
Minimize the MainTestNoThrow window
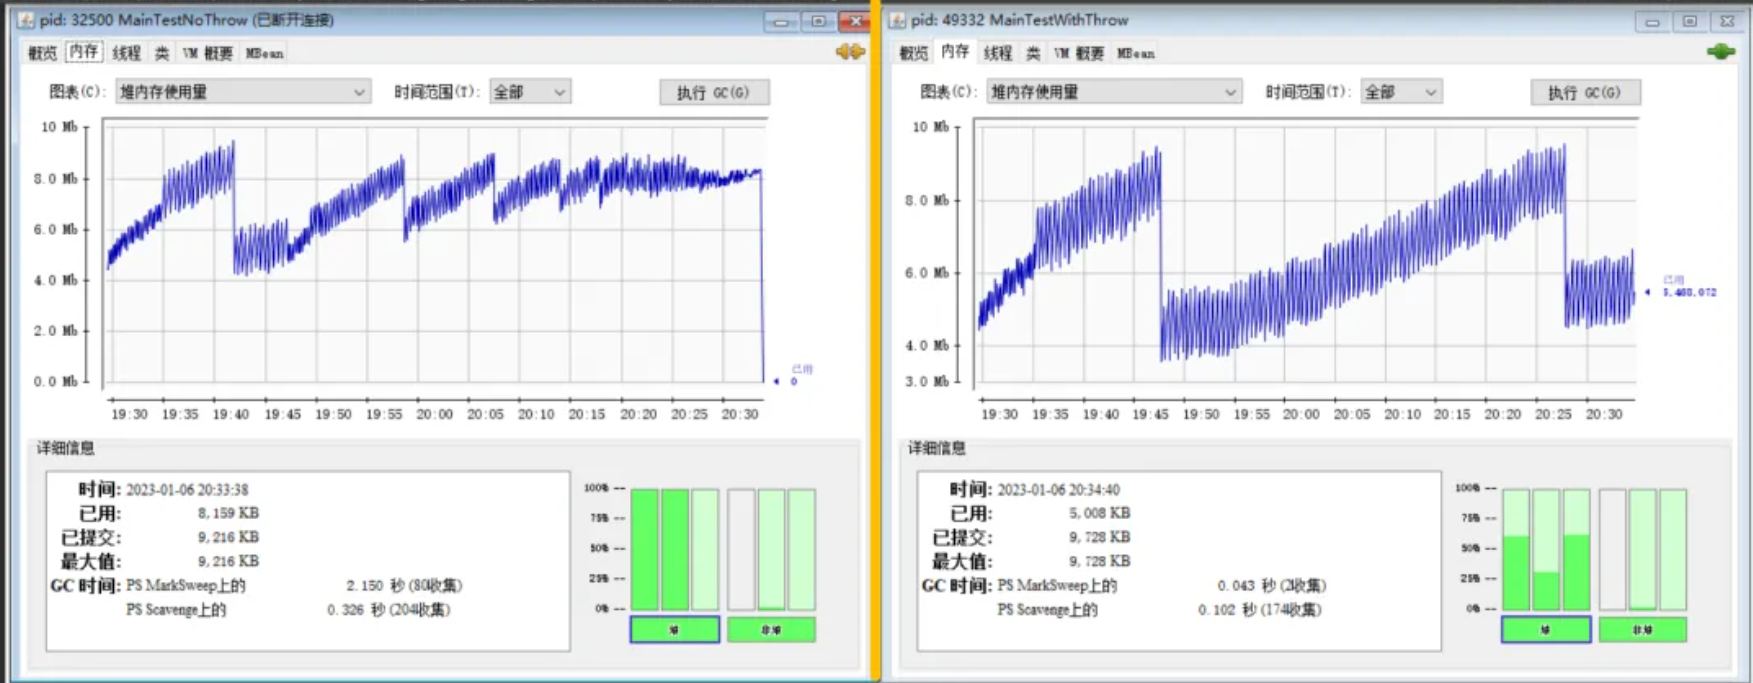click(x=780, y=21)
